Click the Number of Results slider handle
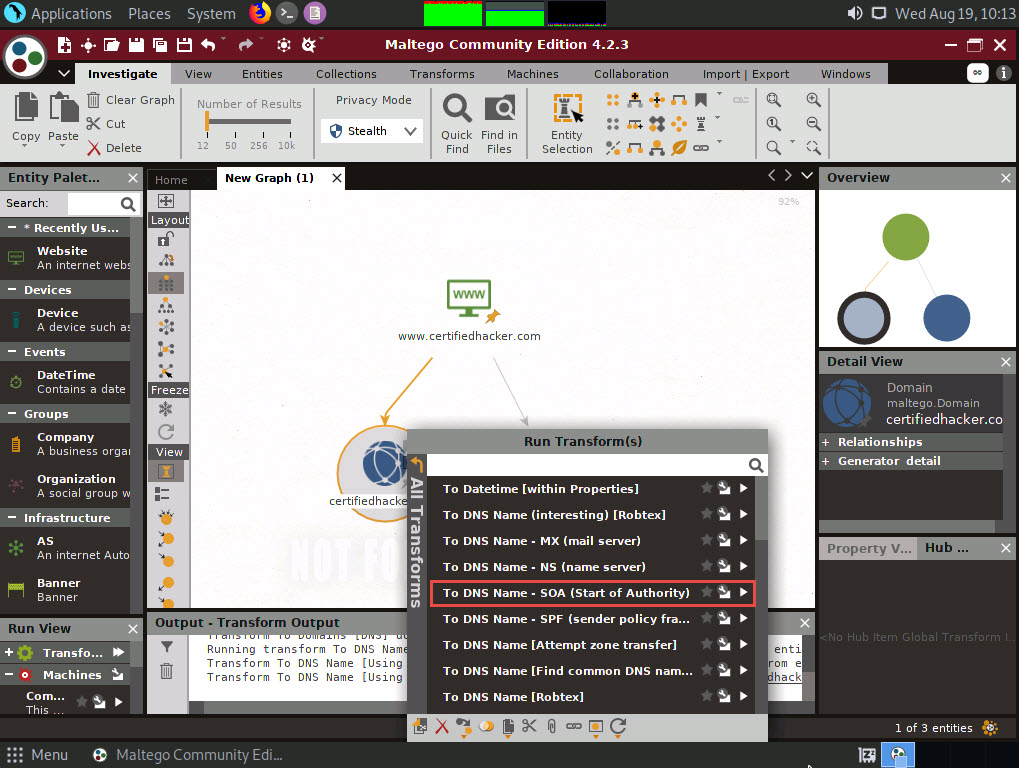1019x768 pixels. point(207,121)
